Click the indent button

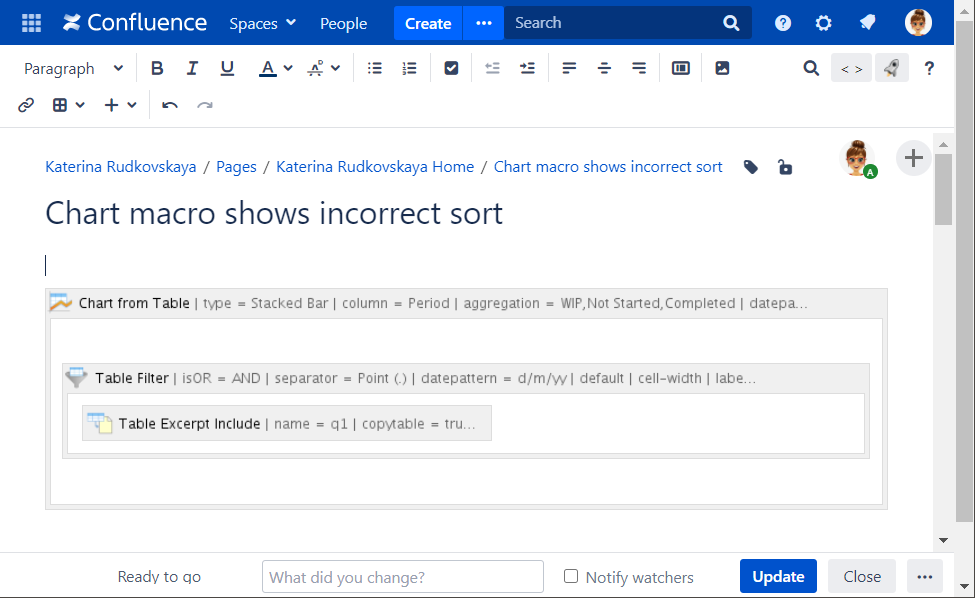(527, 68)
